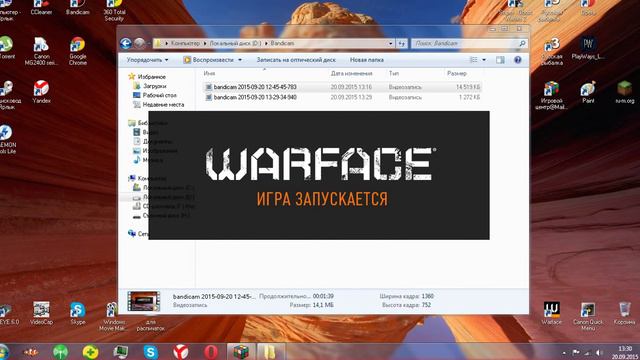The image size is (640, 360).
Task: Click Записать на оптический диск
Action: pos(296,60)
